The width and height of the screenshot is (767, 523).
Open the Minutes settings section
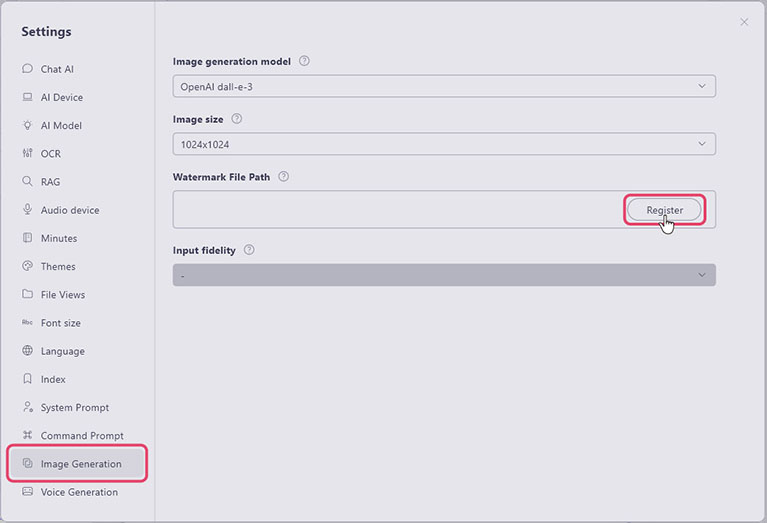[x=58, y=238]
